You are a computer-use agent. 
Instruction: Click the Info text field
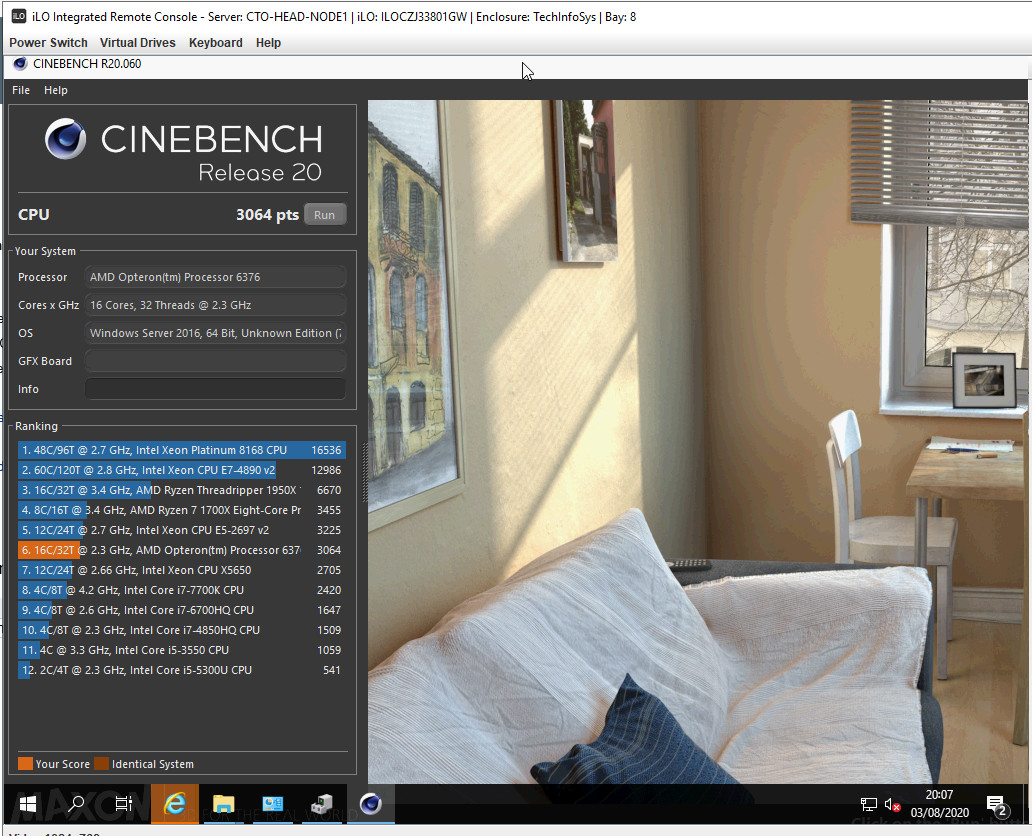(215, 389)
